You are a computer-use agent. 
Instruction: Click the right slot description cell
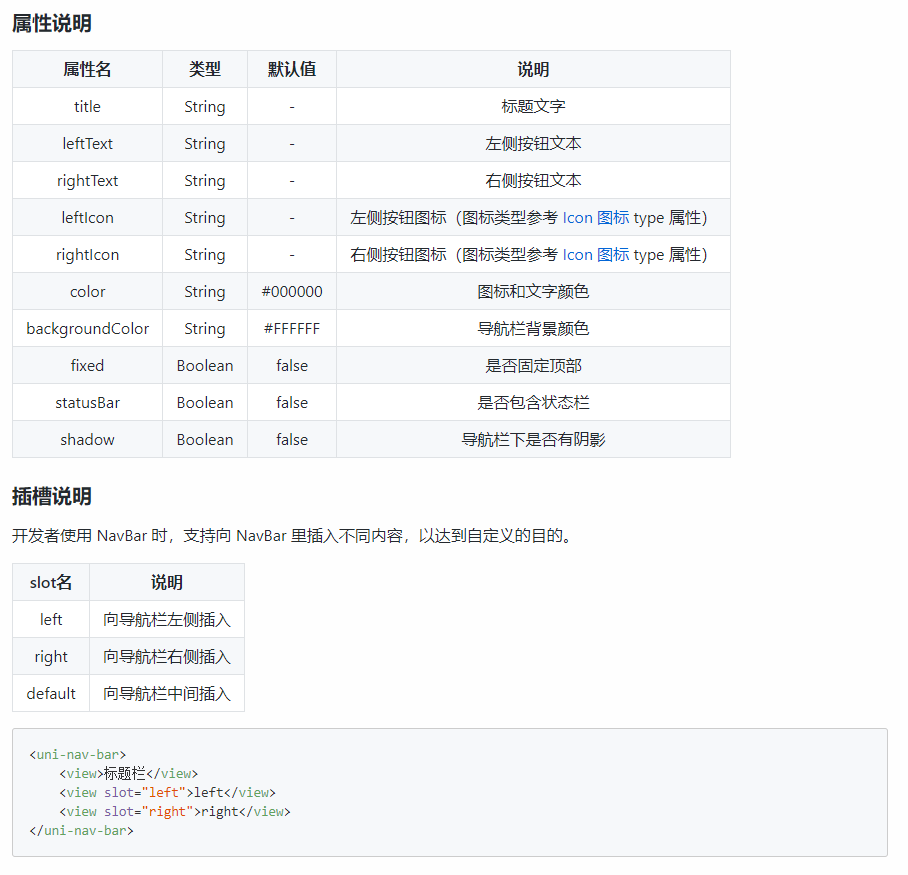tap(166, 656)
